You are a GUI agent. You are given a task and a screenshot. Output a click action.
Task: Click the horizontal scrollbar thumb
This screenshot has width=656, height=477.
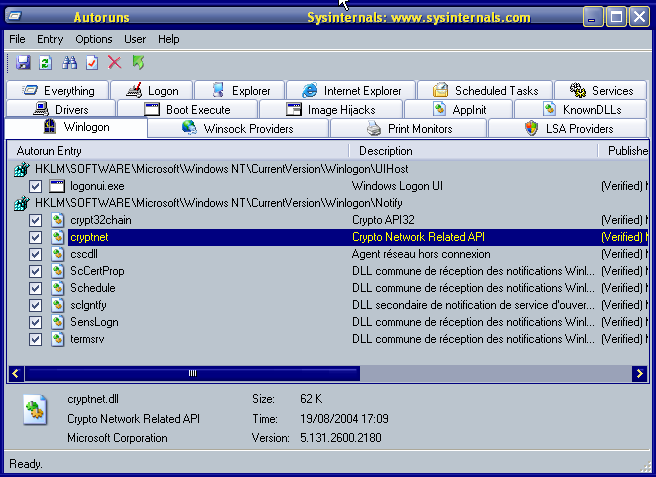(x=192, y=373)
